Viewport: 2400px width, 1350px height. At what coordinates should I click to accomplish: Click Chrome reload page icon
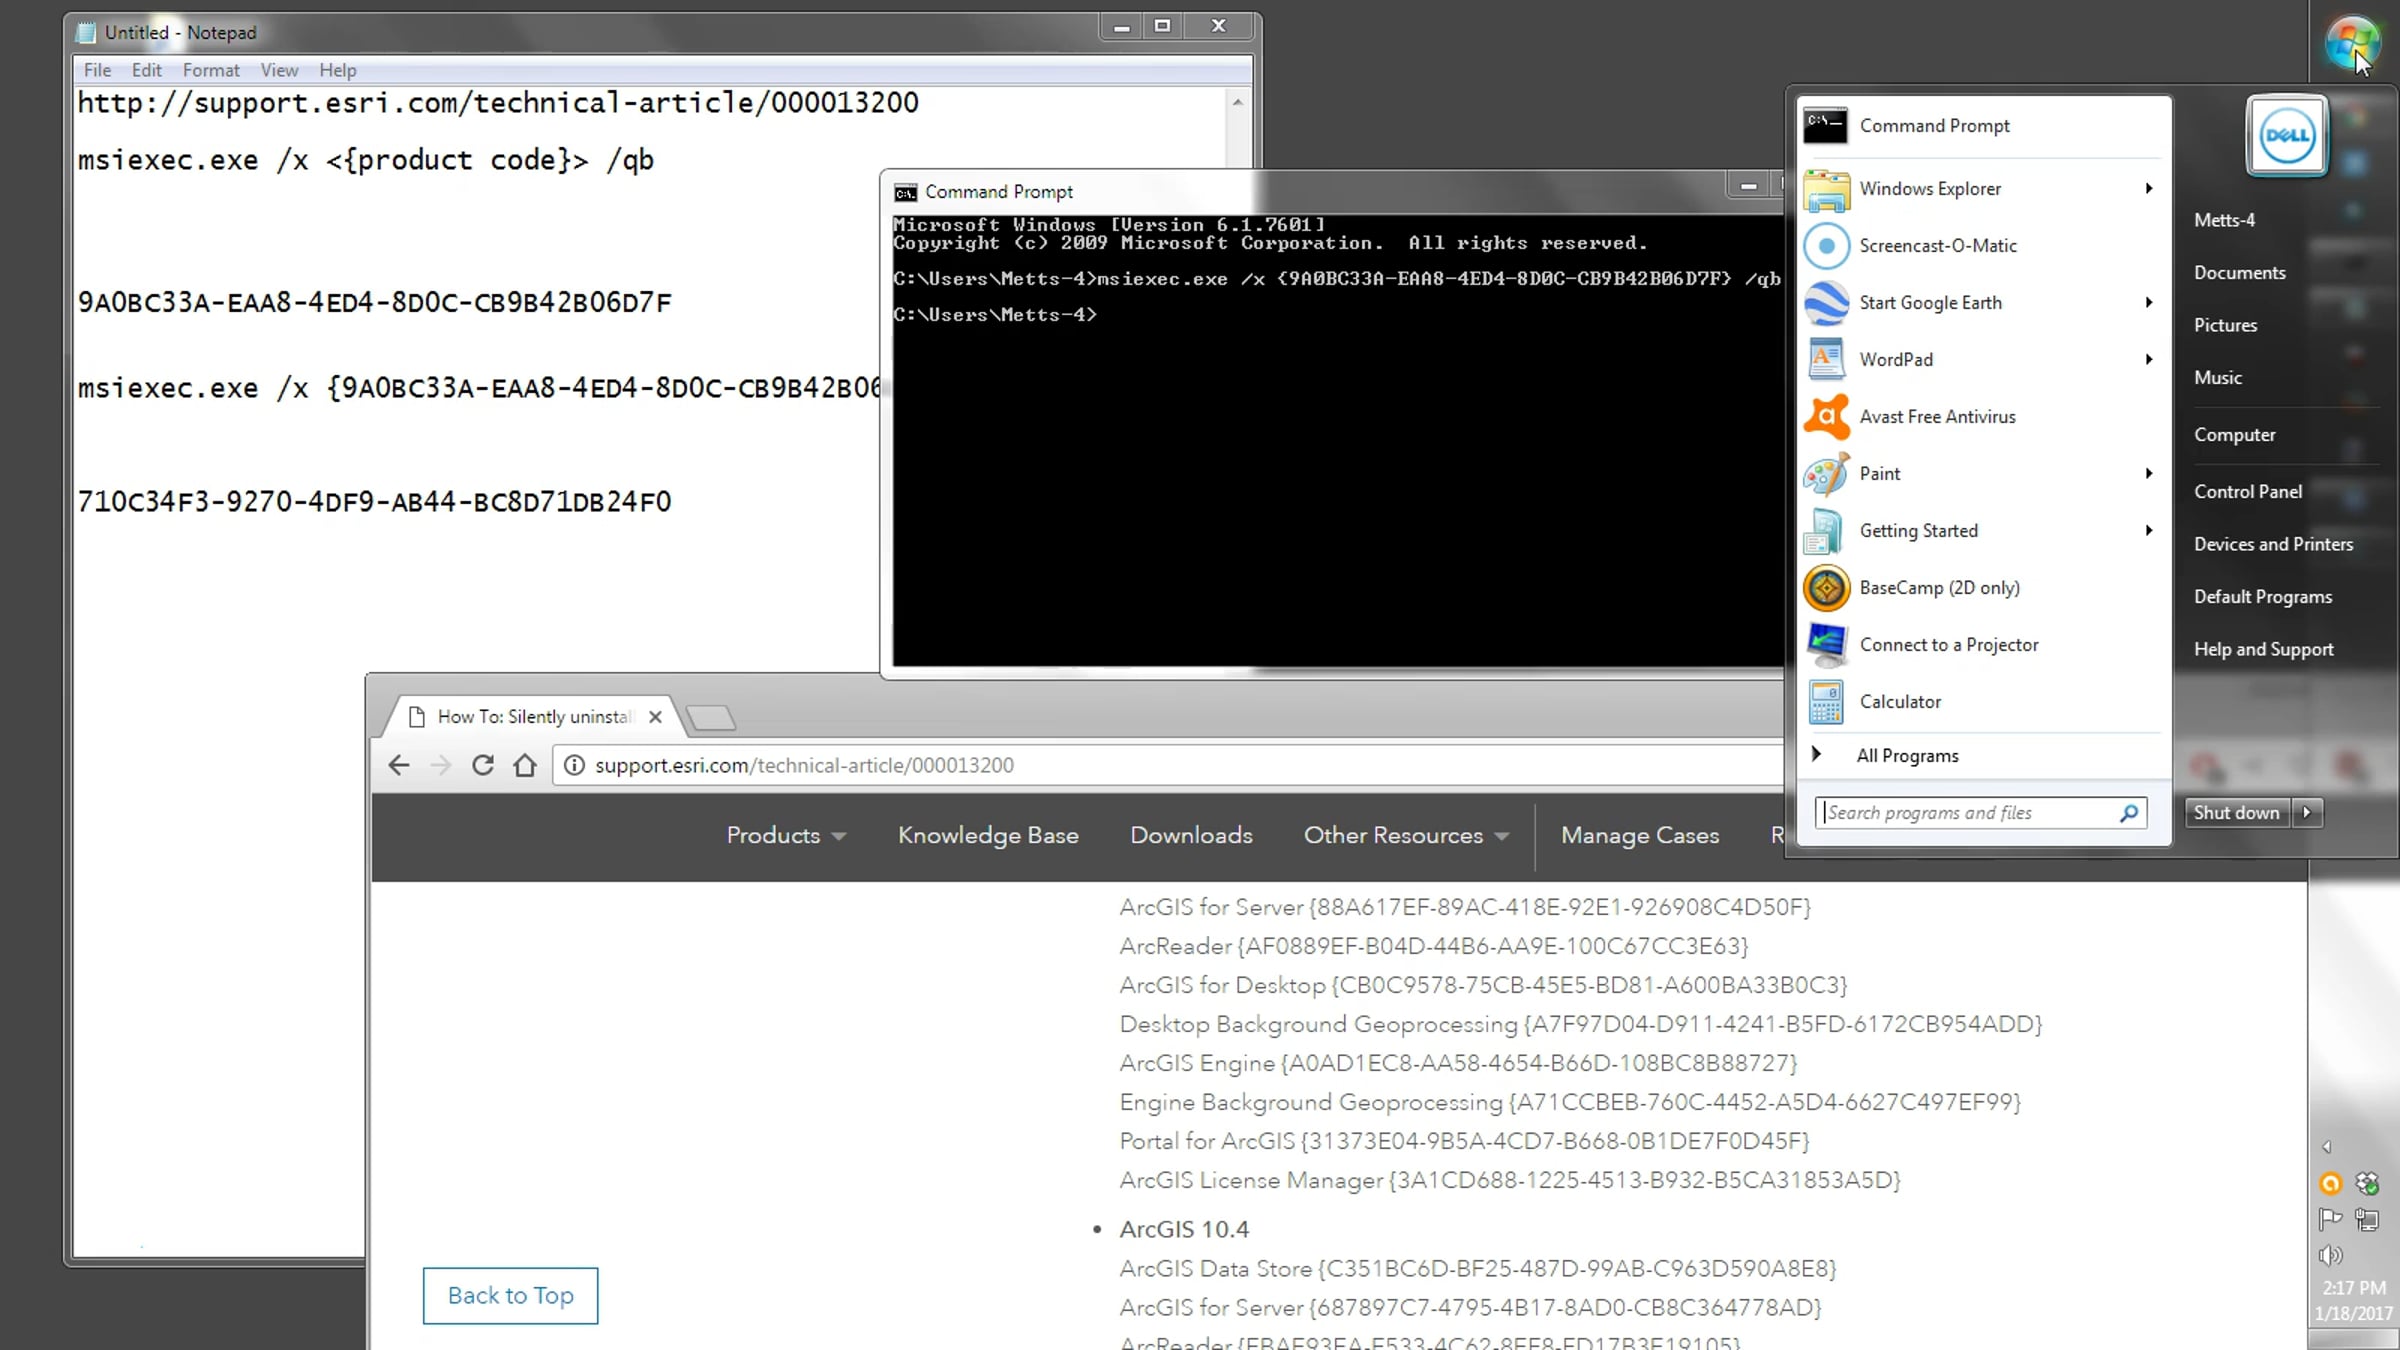coord(483,765)
